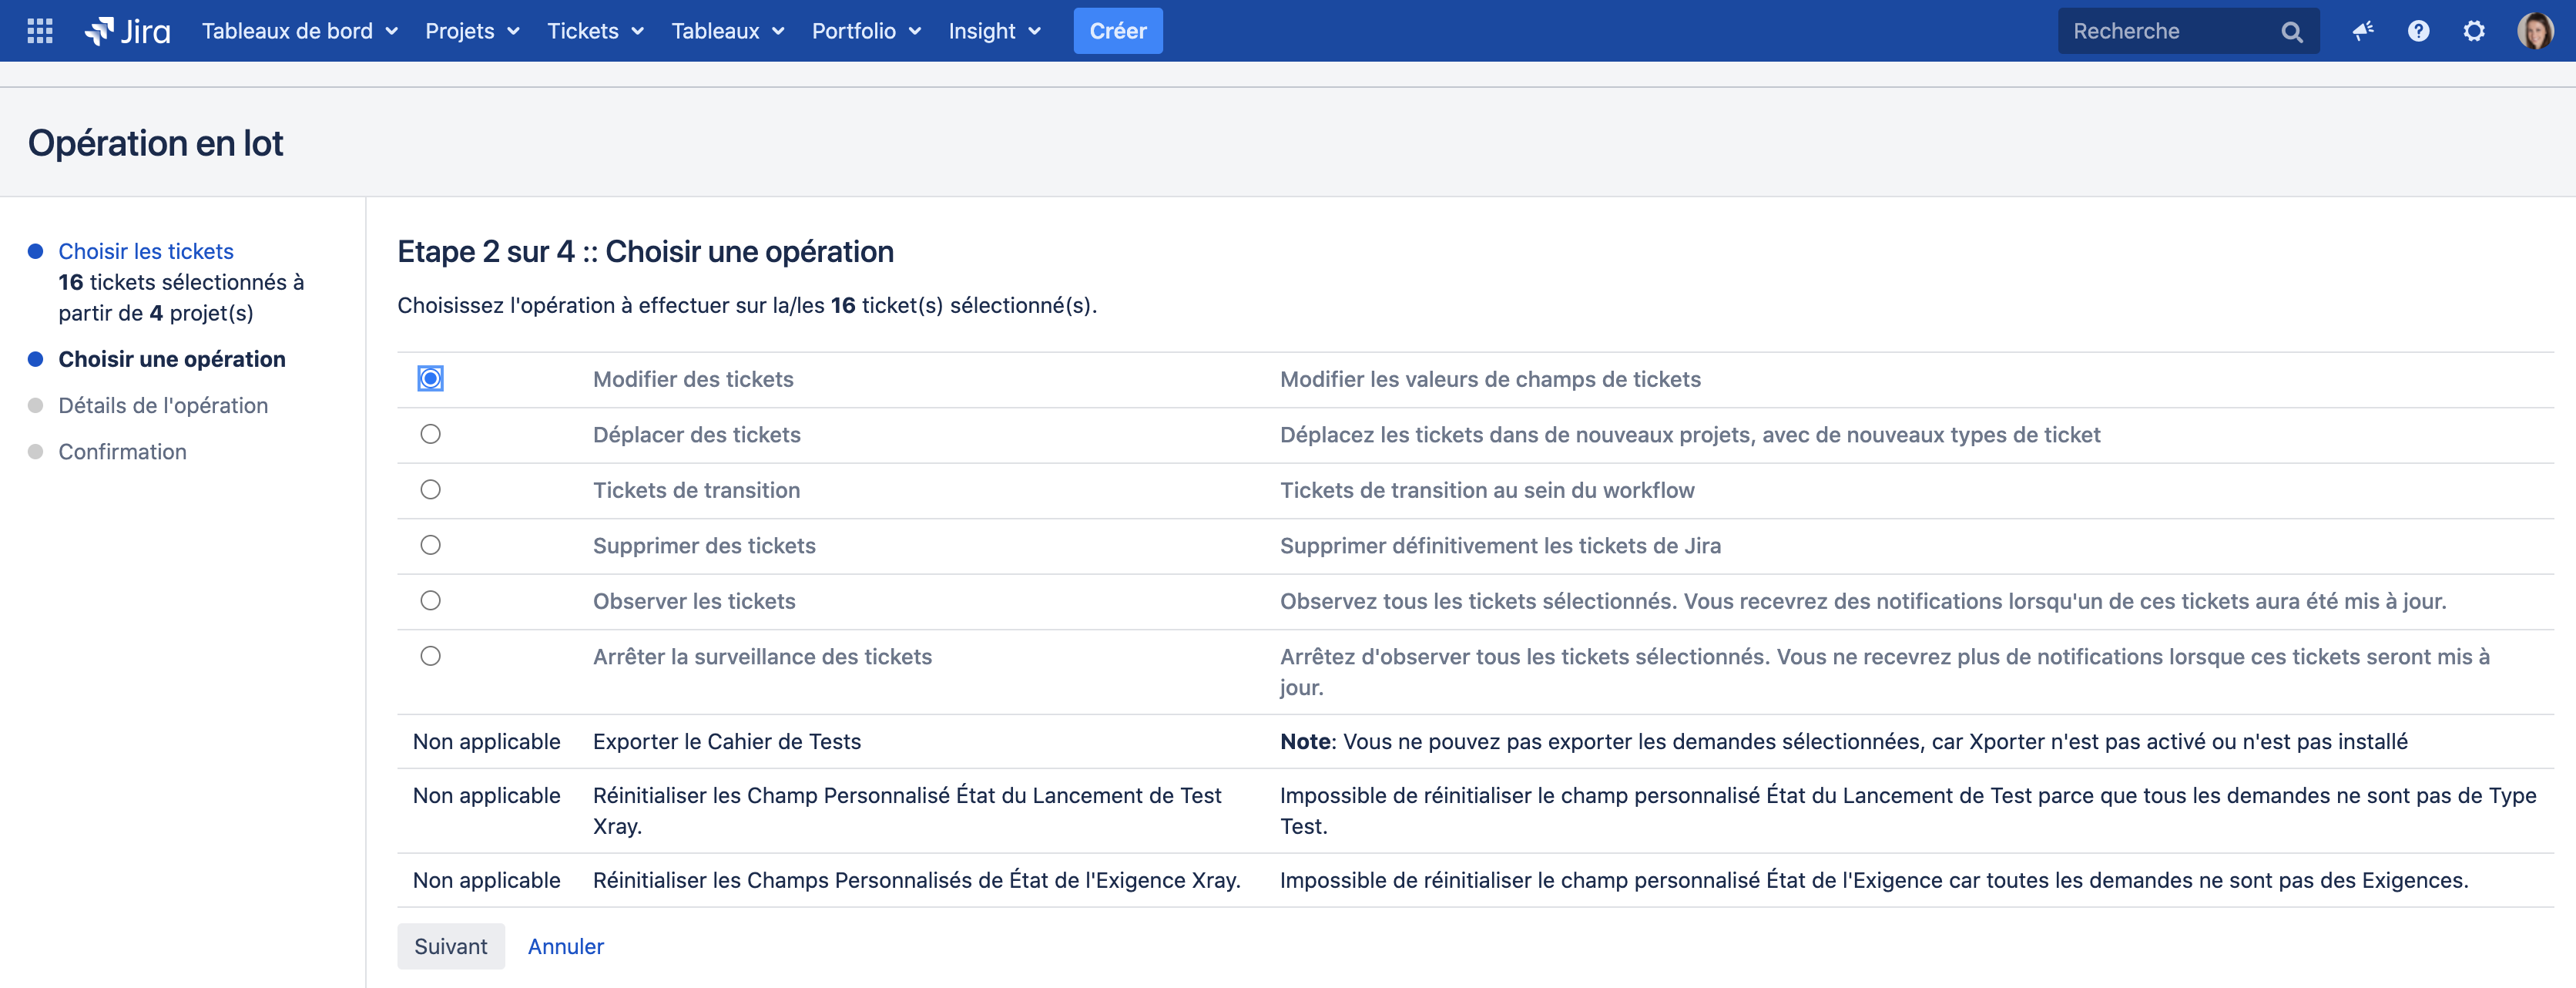
Task: Select the Tickets de transition radio button
Action: tap(430, 490)
